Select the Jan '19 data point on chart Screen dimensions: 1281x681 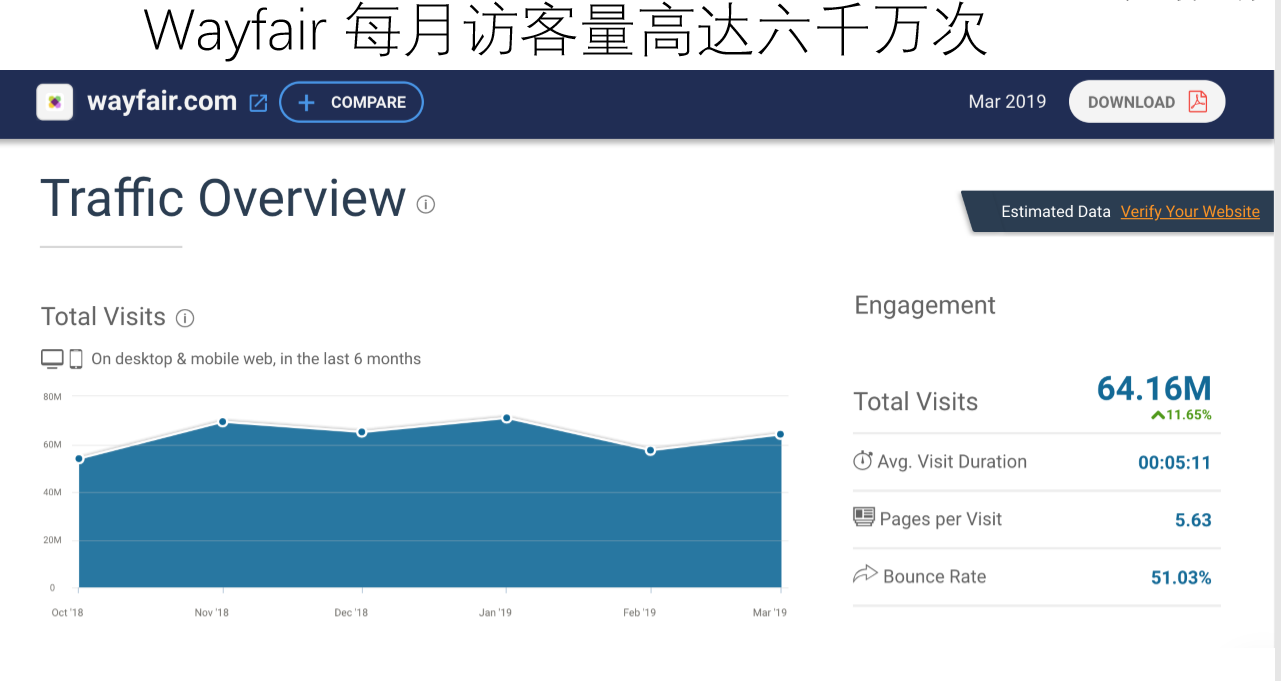[x=507, y=418]
